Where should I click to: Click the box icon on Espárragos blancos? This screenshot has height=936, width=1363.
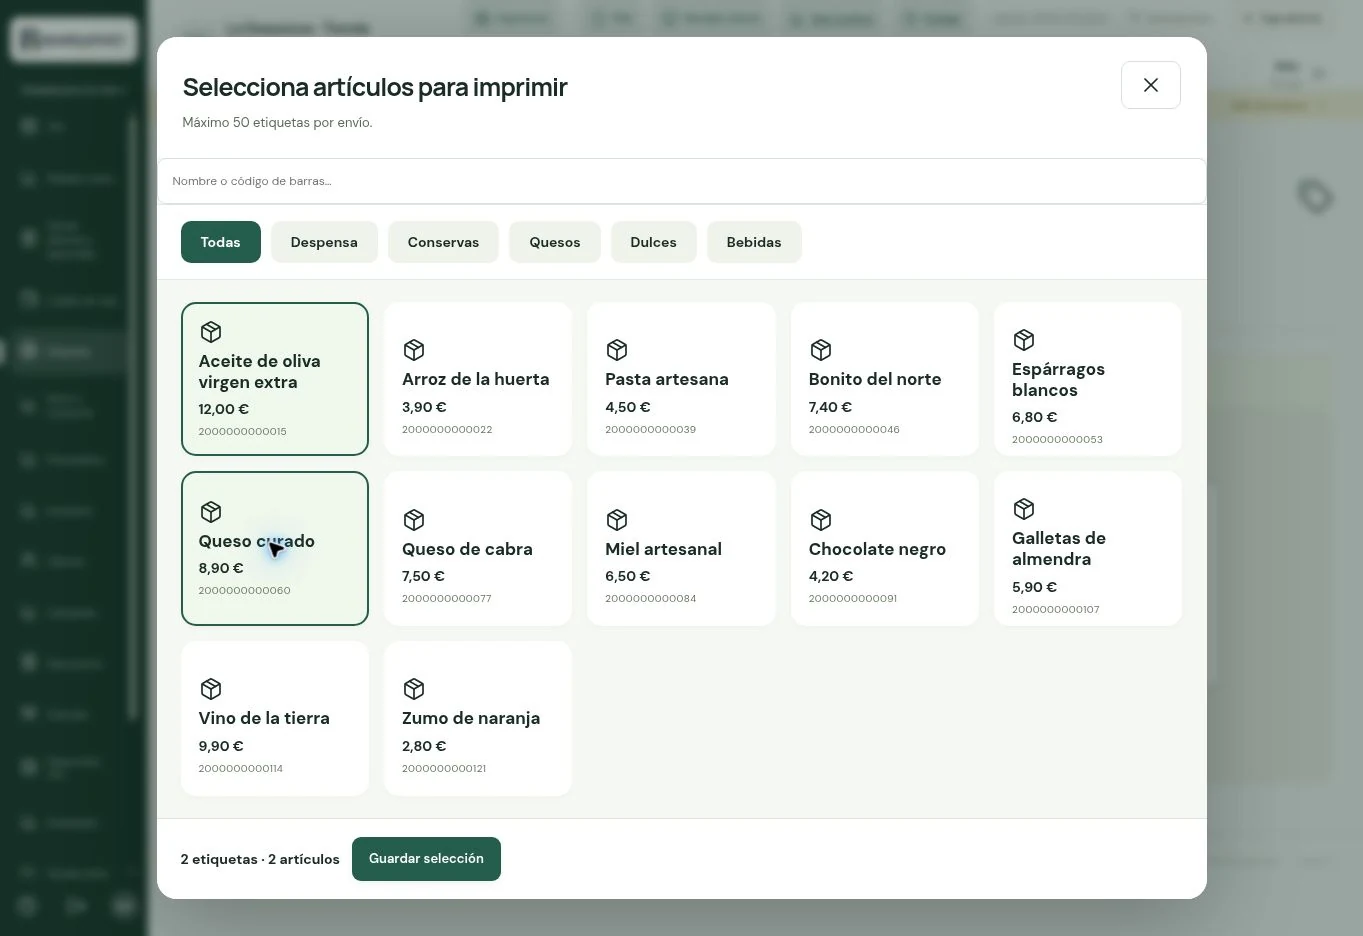1024,340
